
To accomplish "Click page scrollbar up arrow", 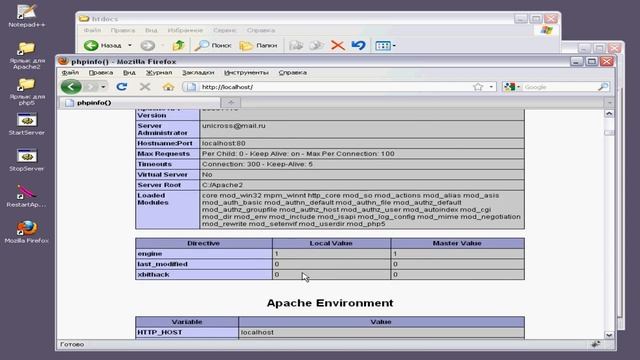I will 609,113.
